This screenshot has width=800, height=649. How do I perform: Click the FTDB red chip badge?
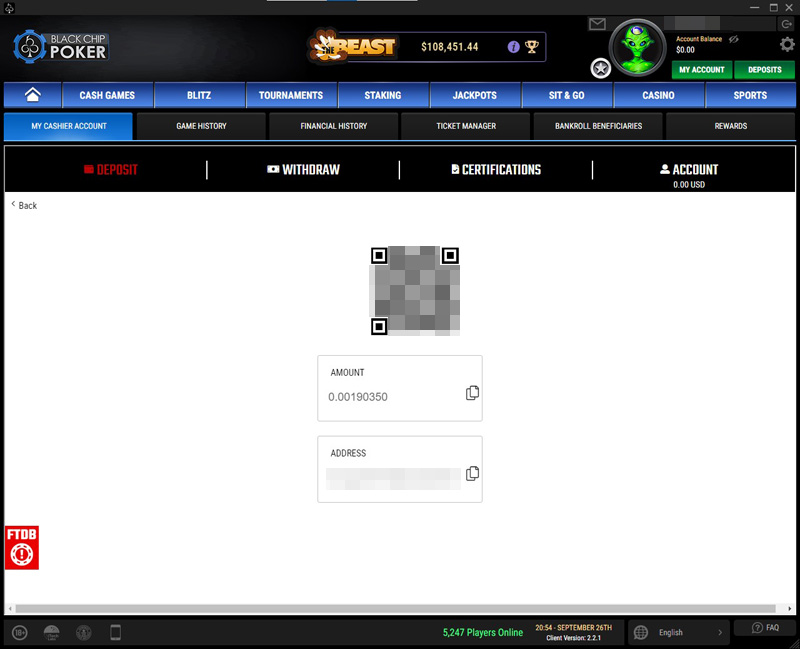point(22,547)
